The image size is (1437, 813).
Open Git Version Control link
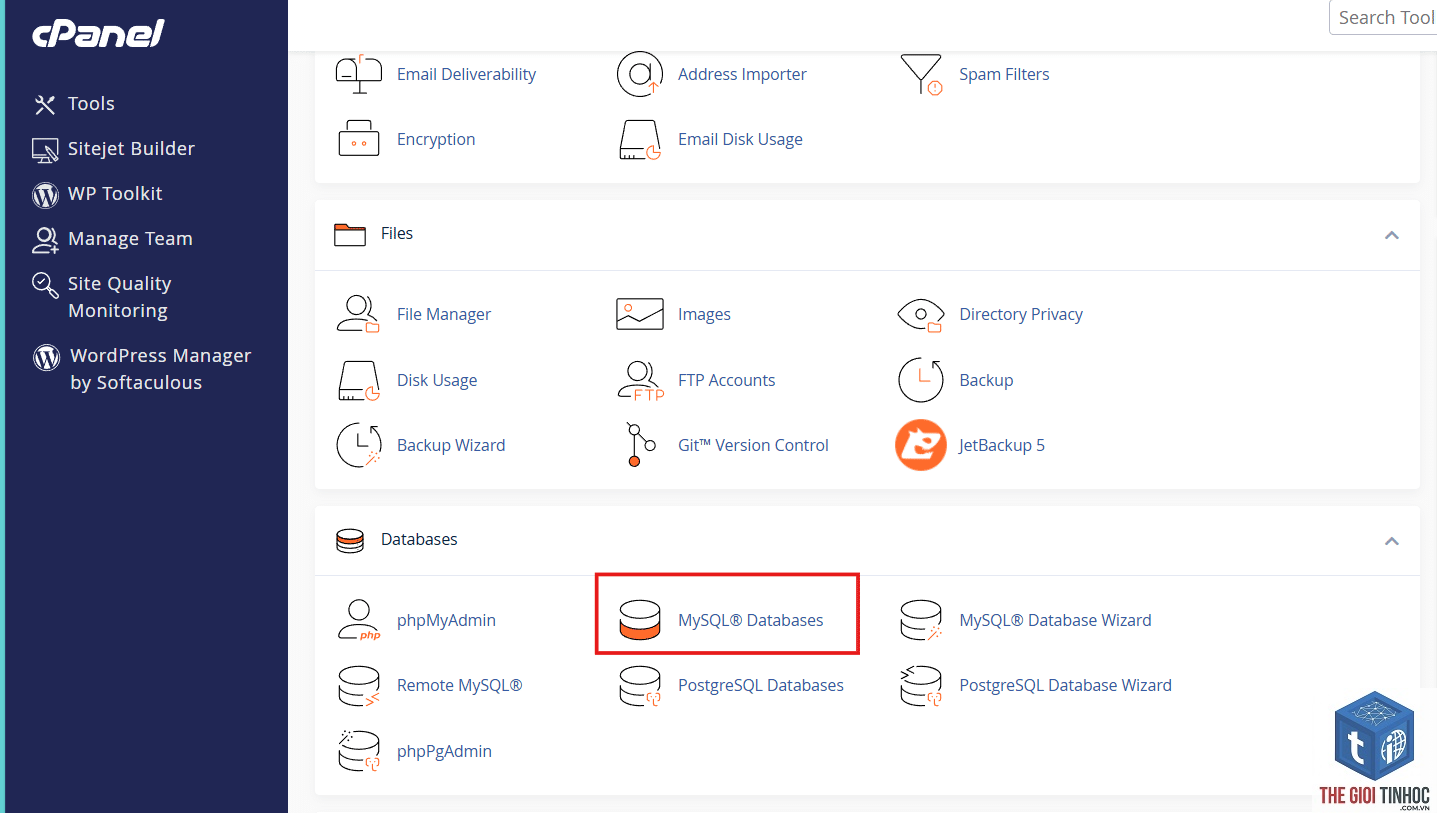click(753, 445)
